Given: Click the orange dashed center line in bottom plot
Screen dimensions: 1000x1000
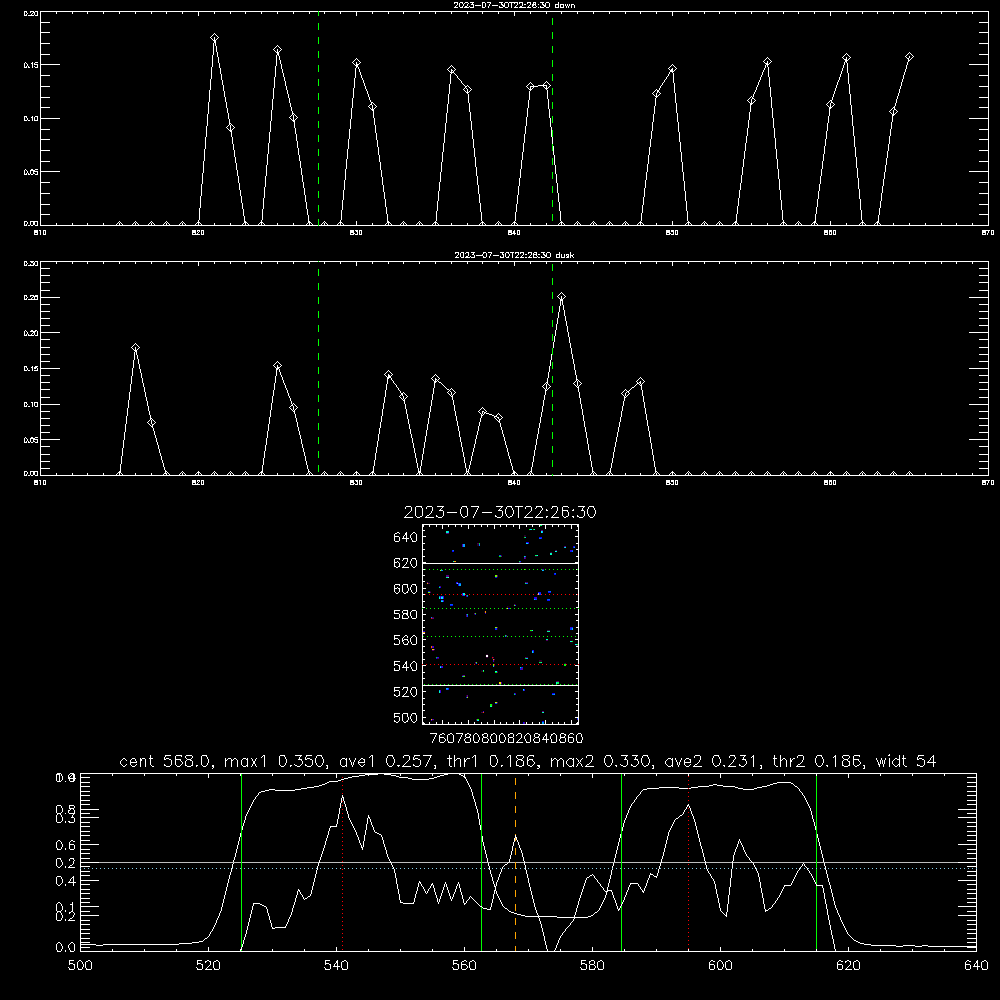Looking at the screenshot, I should click(x=515, y=861).
